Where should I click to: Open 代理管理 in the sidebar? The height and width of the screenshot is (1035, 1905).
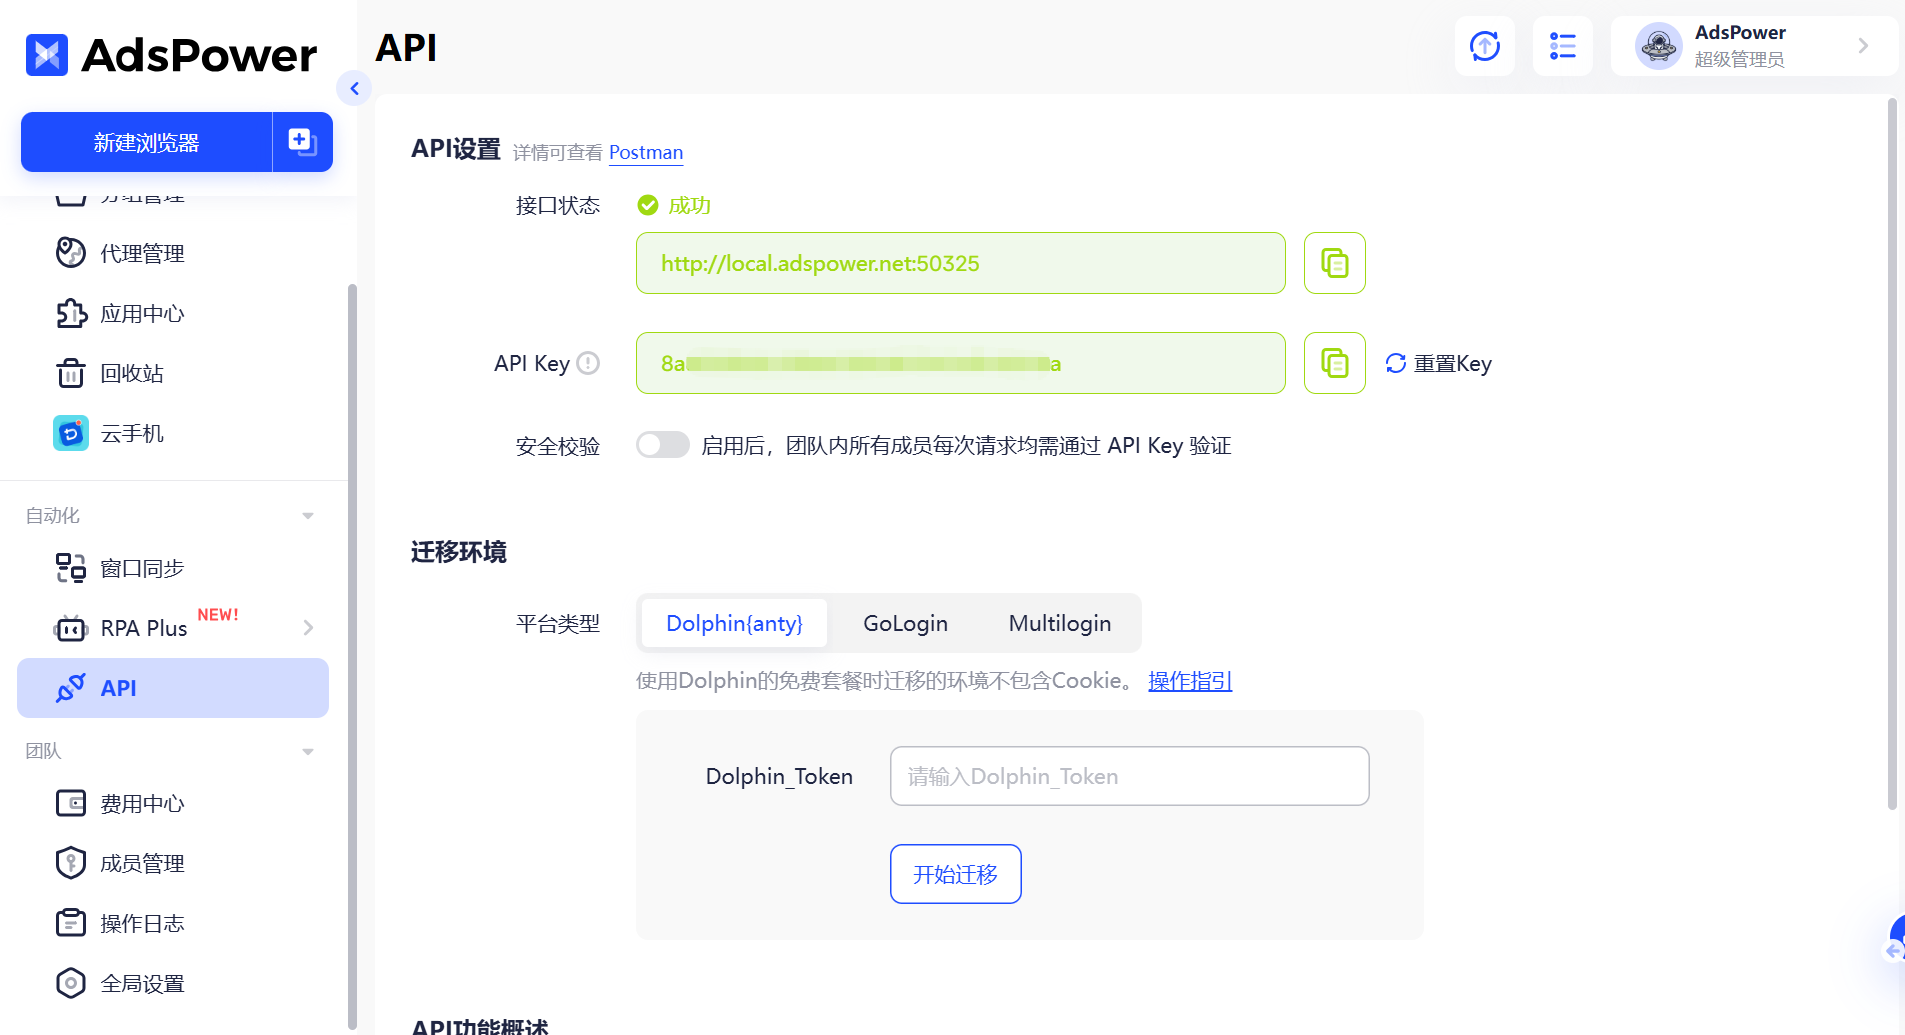coord(141,253)
